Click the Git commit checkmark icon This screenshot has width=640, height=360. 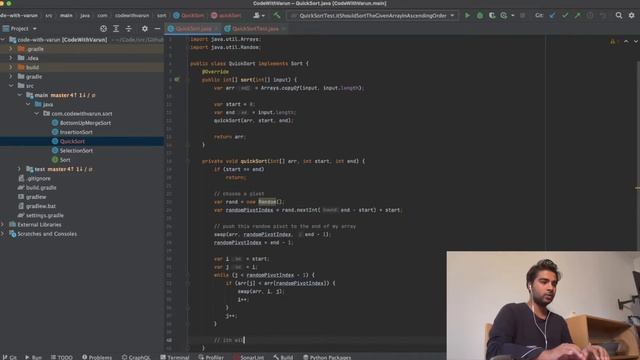pos(565,16)
